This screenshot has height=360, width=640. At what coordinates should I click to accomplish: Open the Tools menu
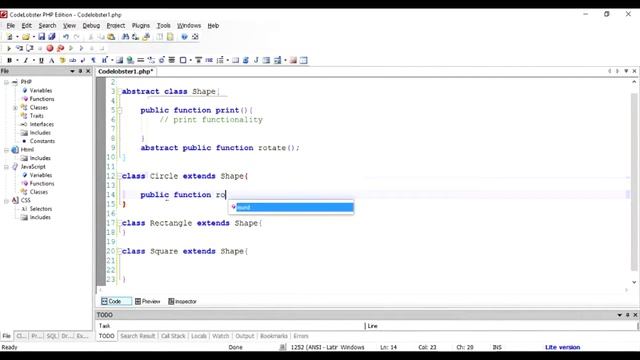164,25
